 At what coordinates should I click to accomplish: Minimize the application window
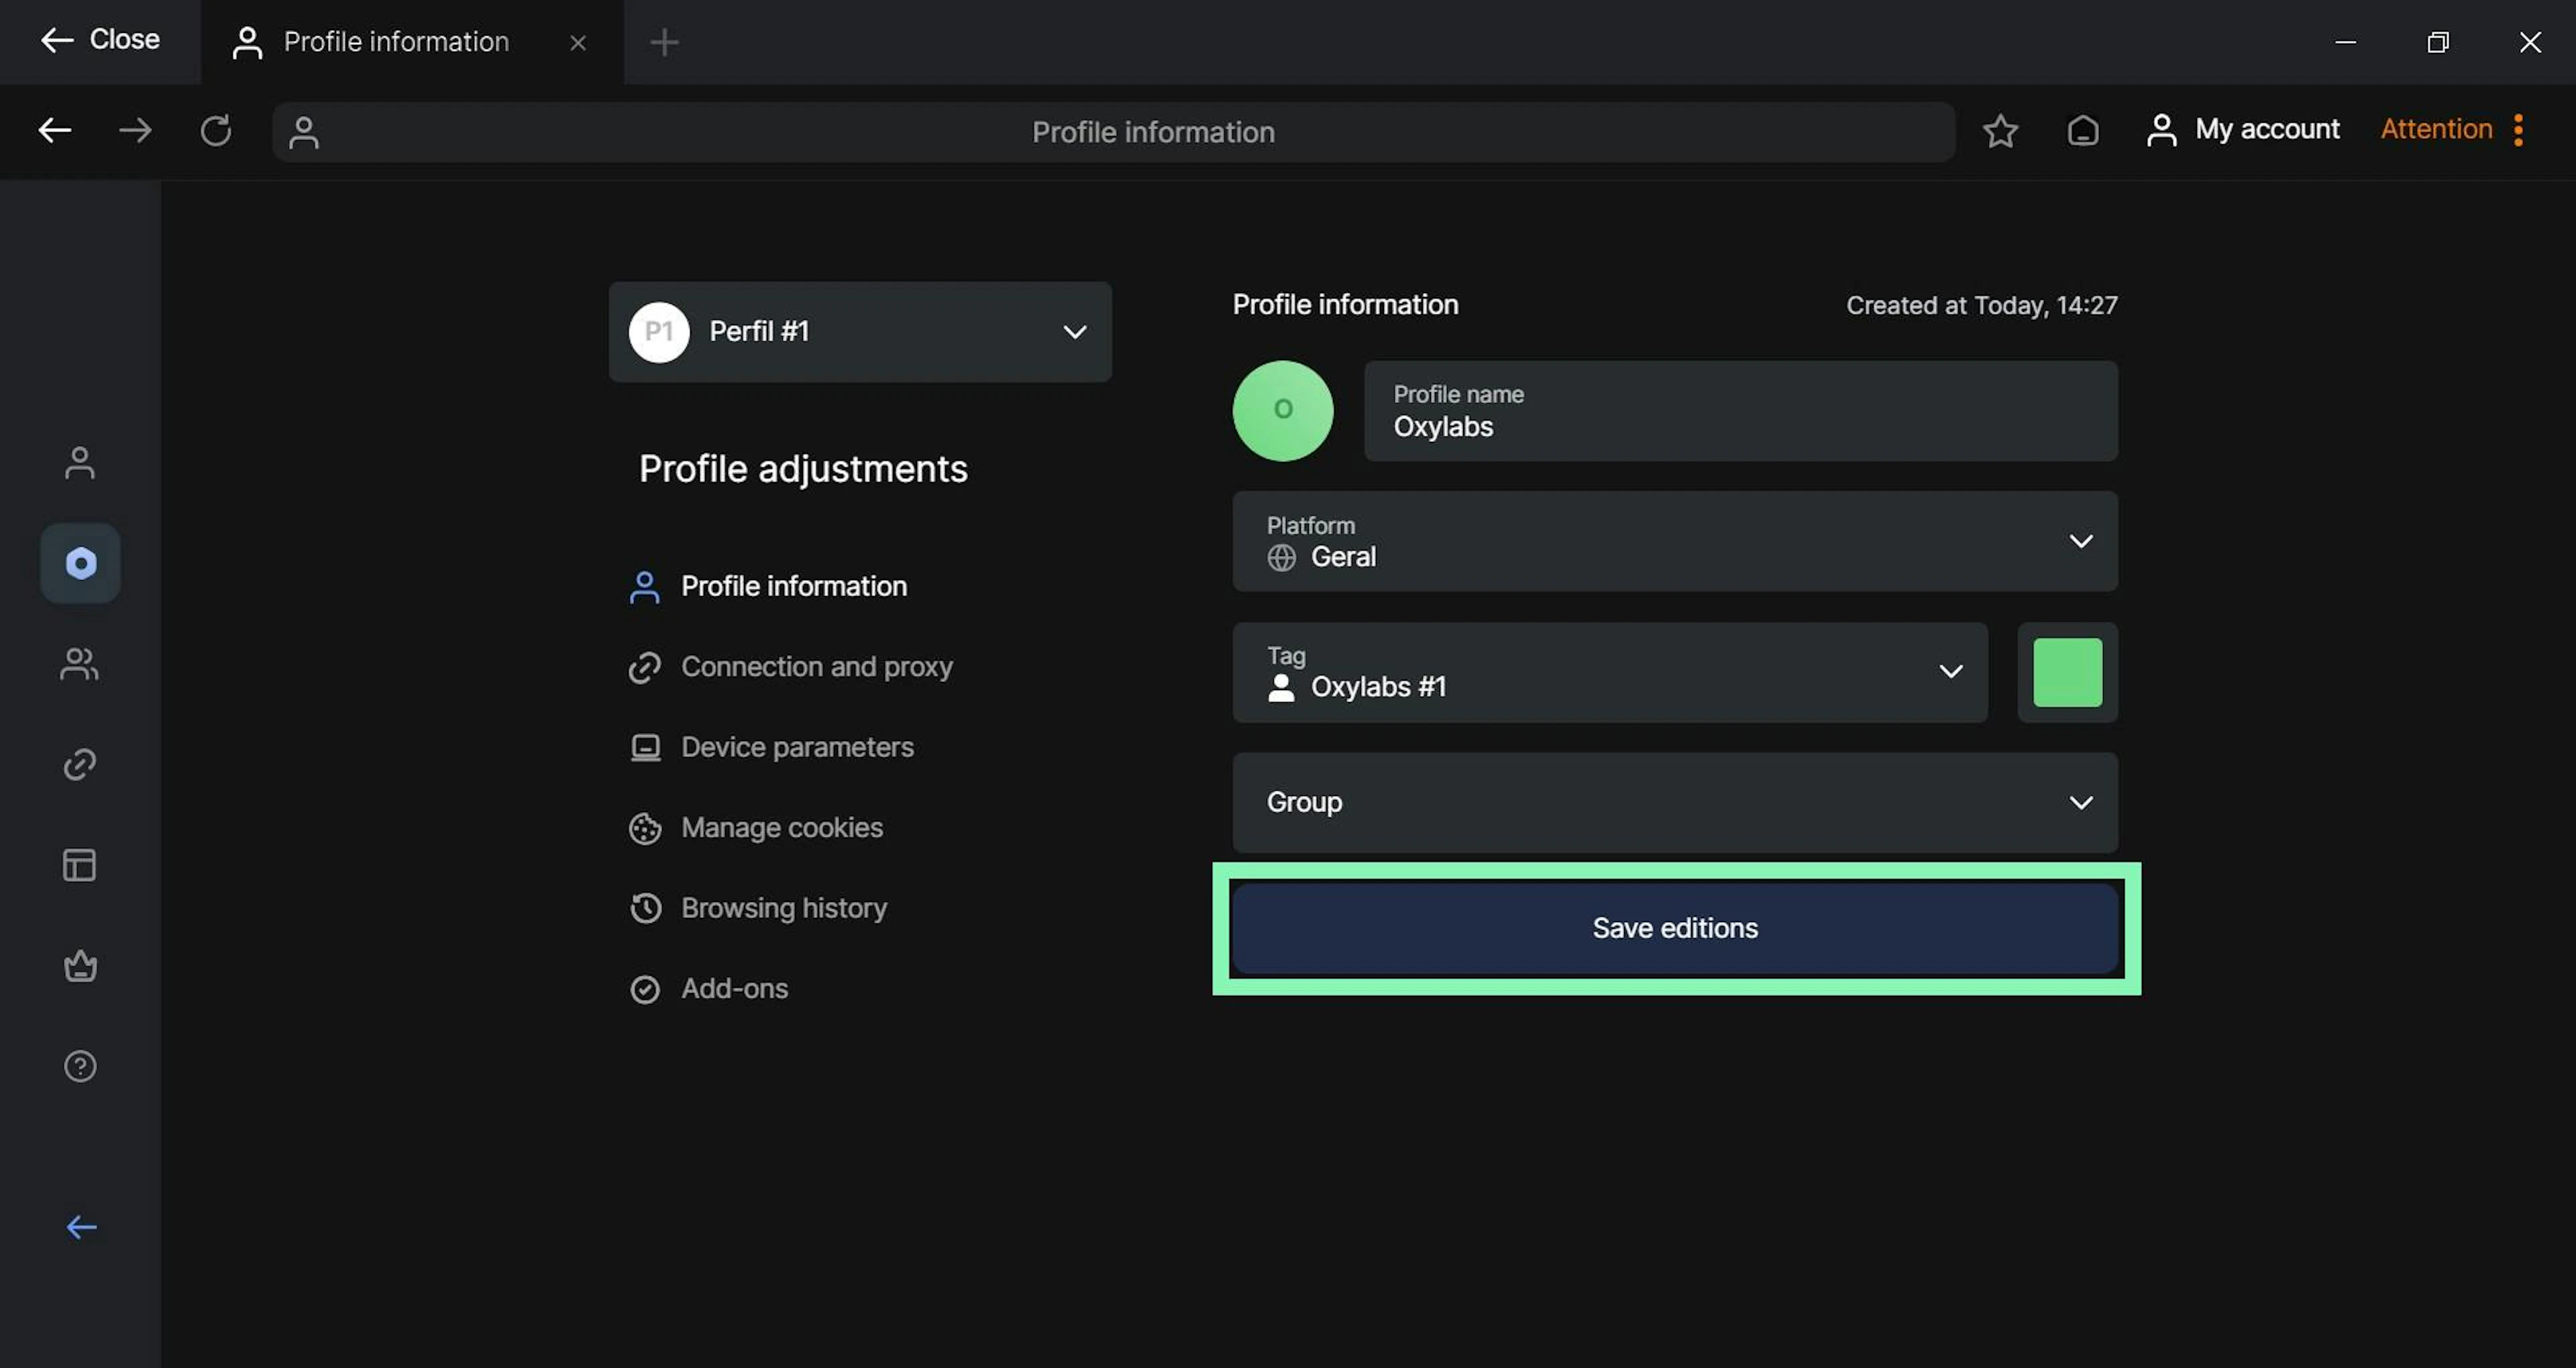pos(2345,42)
